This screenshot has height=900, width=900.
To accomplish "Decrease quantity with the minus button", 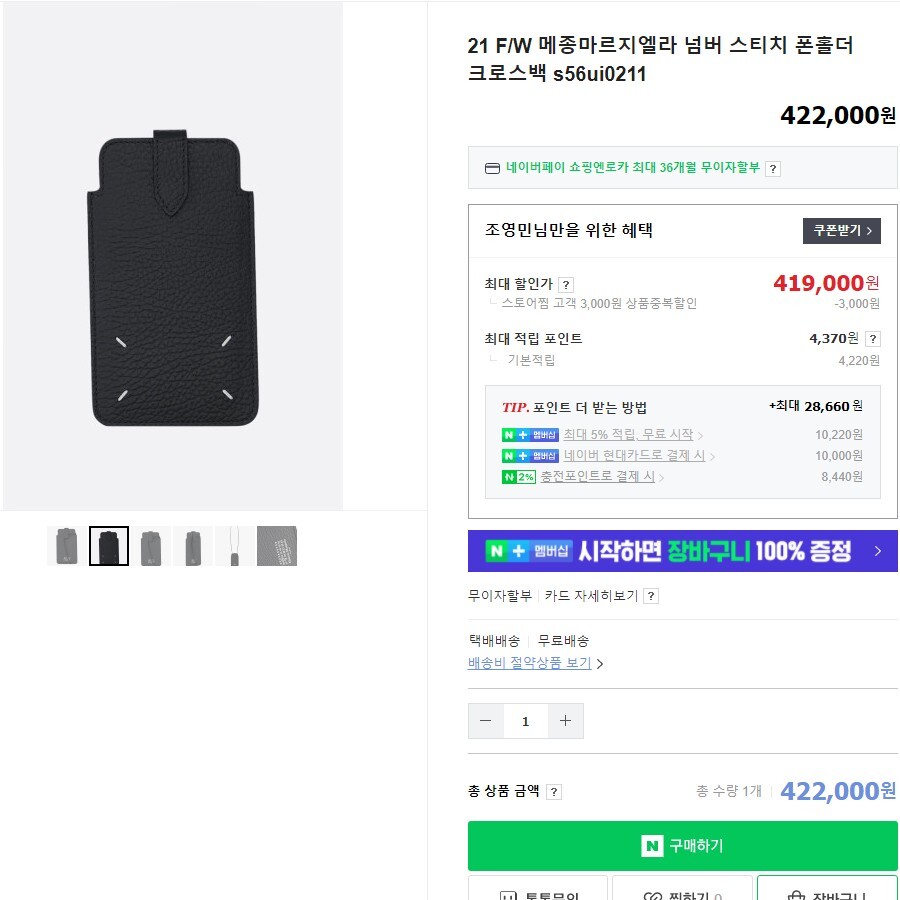I will point(486,721).
